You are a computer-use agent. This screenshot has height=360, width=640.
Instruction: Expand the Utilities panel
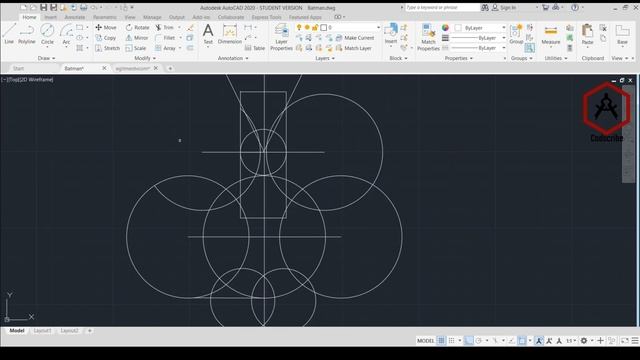coord(556,58)
